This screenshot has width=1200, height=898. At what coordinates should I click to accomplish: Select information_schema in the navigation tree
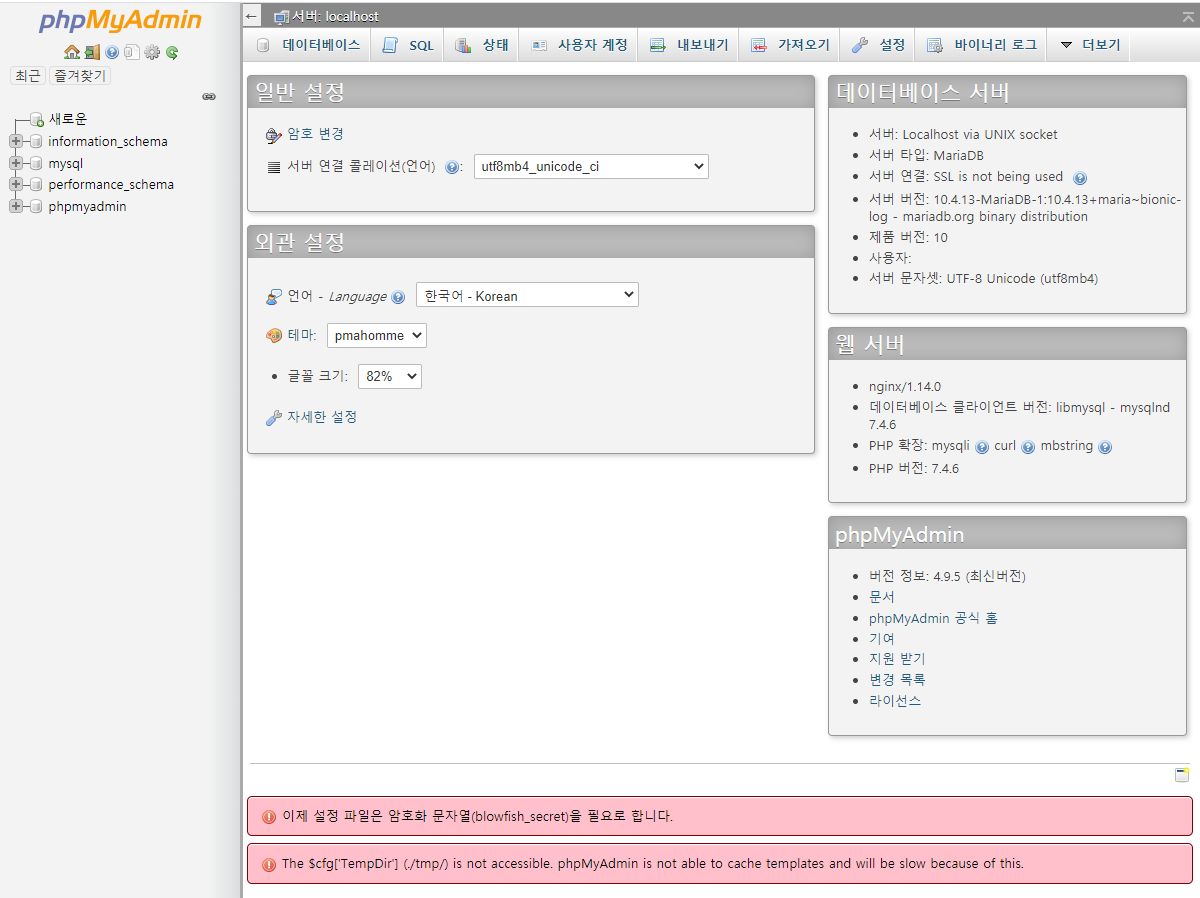click(x=108, y=141)
